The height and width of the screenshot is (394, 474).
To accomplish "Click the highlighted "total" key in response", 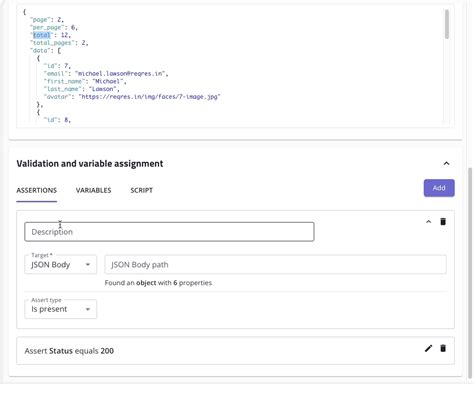I will point(42,35).
